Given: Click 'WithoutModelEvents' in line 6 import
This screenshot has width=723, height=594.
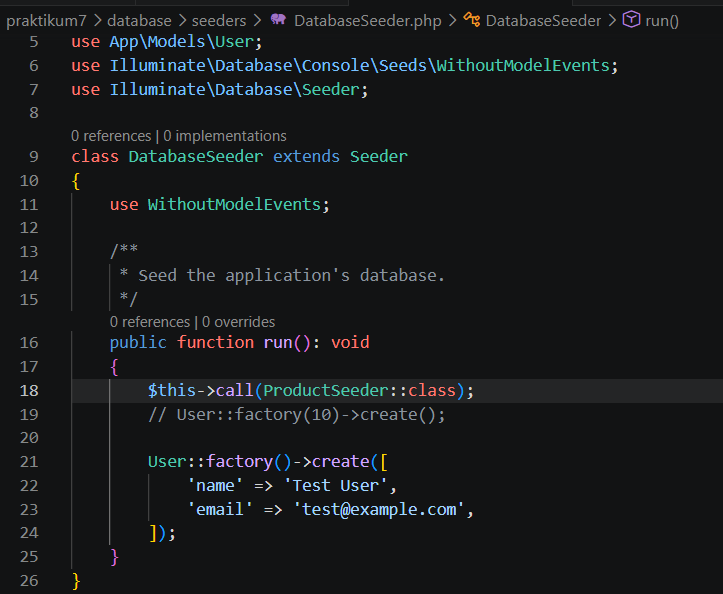Looking at the screenshot, I should click(x=523, y=65).
